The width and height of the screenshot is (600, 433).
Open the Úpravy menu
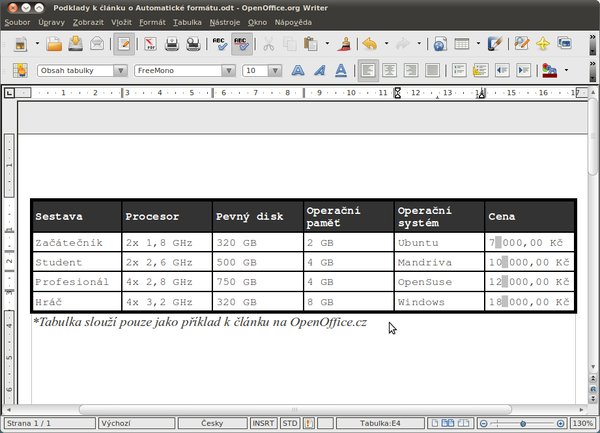(x=51, y=22)
